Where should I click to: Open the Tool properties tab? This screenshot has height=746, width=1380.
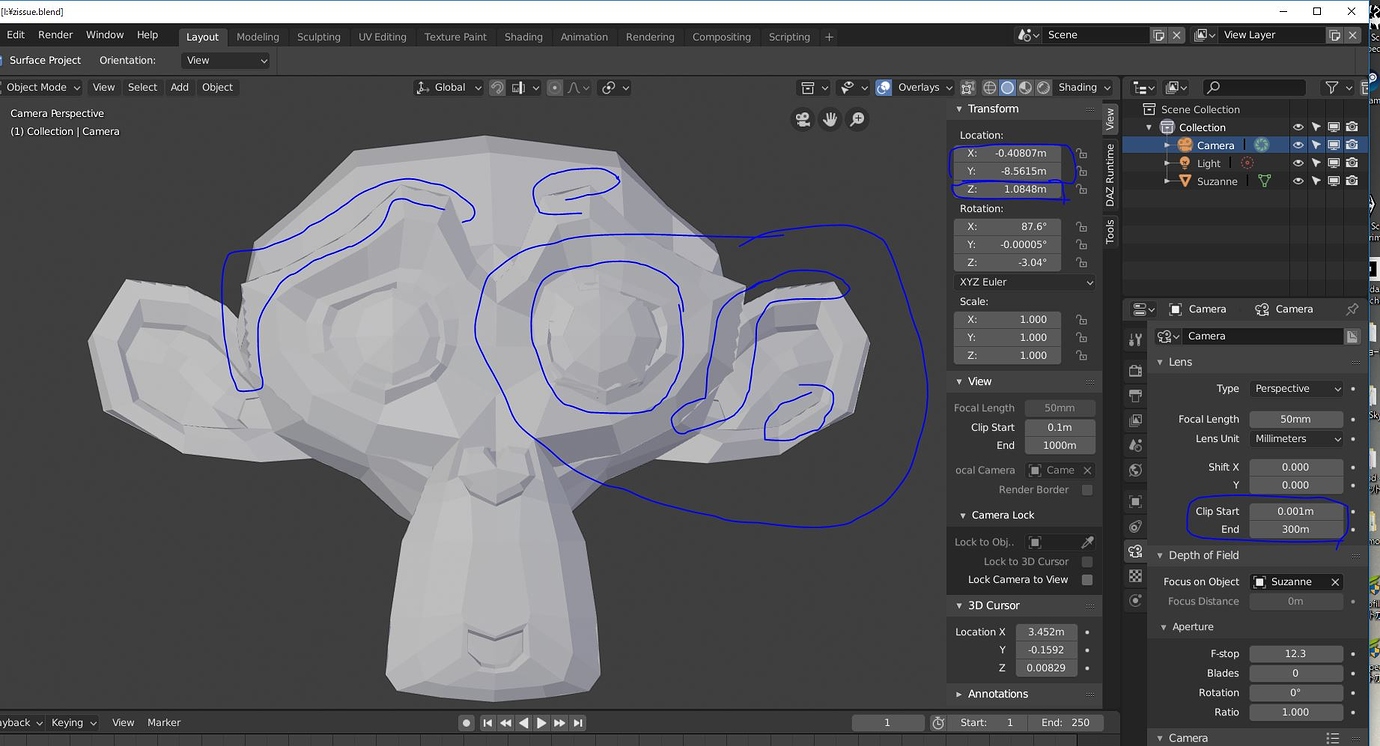[x=1135, y=340]
